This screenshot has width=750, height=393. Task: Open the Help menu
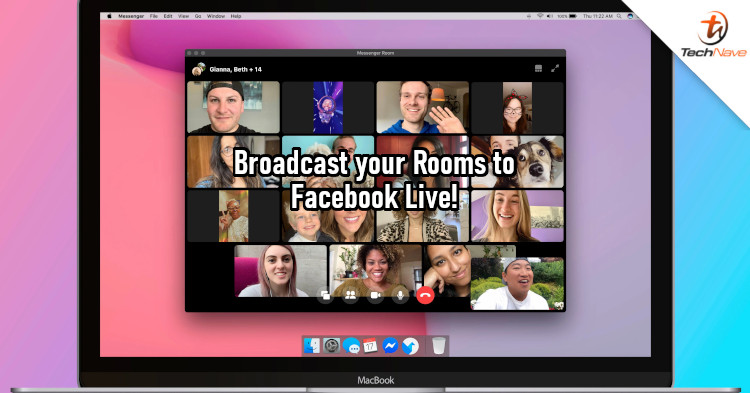[x=236, y=16]
